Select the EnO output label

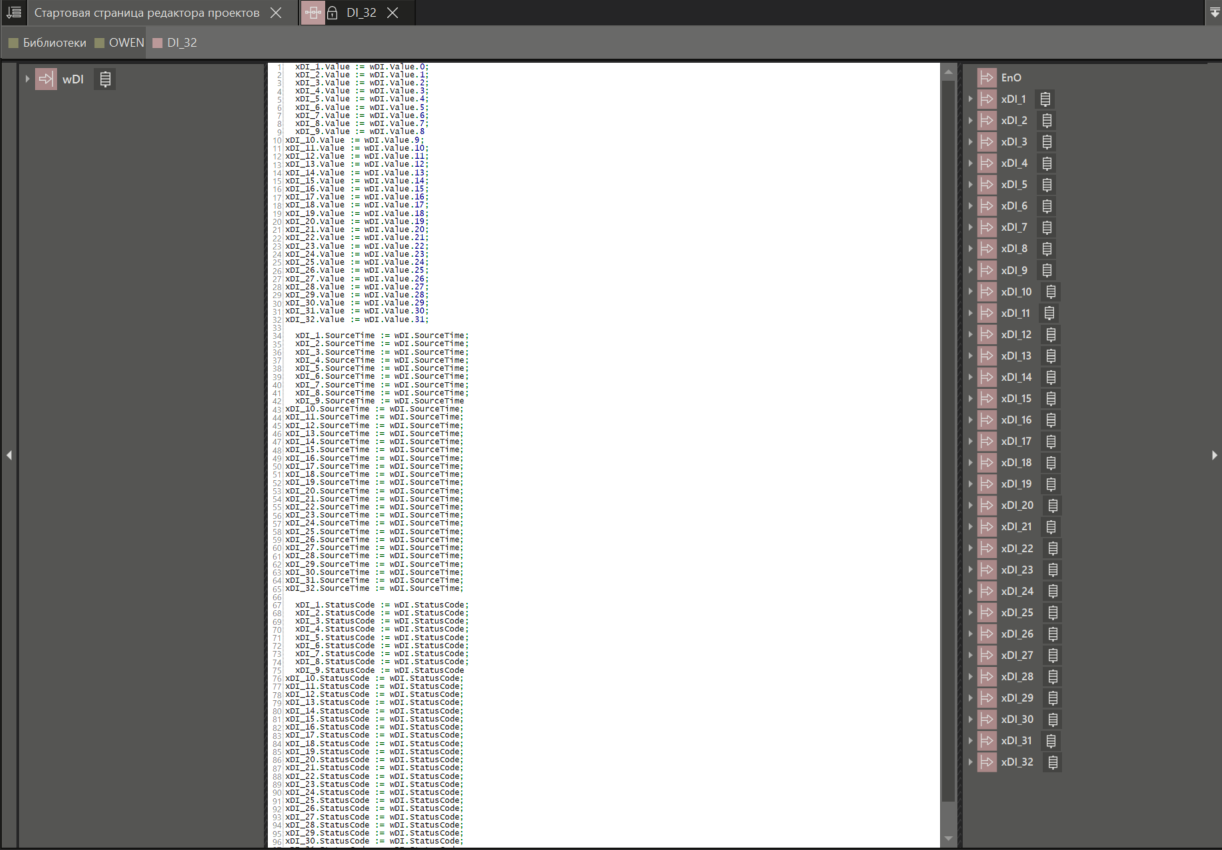pos(1011,78)
